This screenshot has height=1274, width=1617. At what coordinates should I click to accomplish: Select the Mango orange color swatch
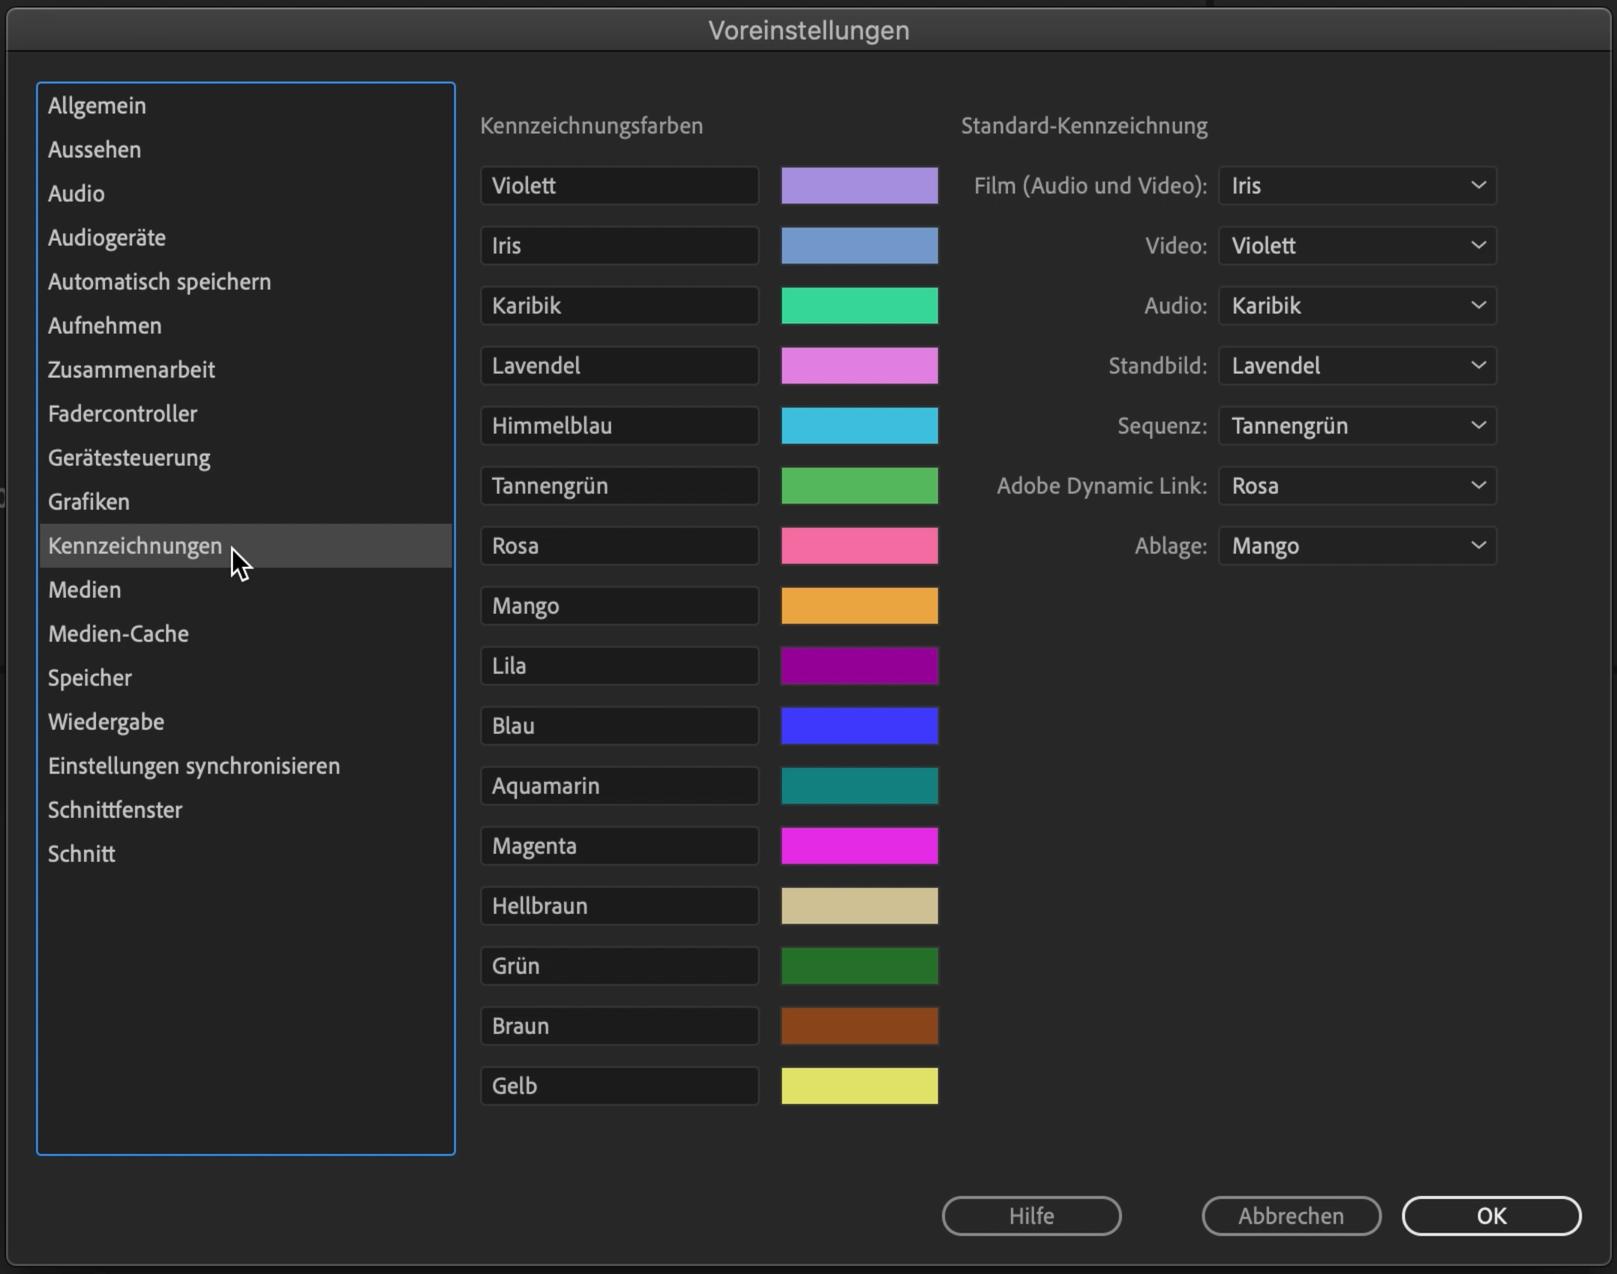[x=859, y=606]
